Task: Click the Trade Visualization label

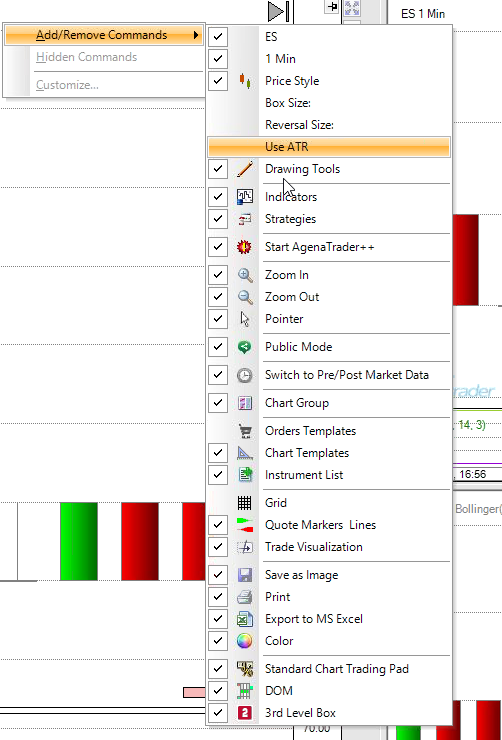Action: pyautogui.click(x=314, y=547)
